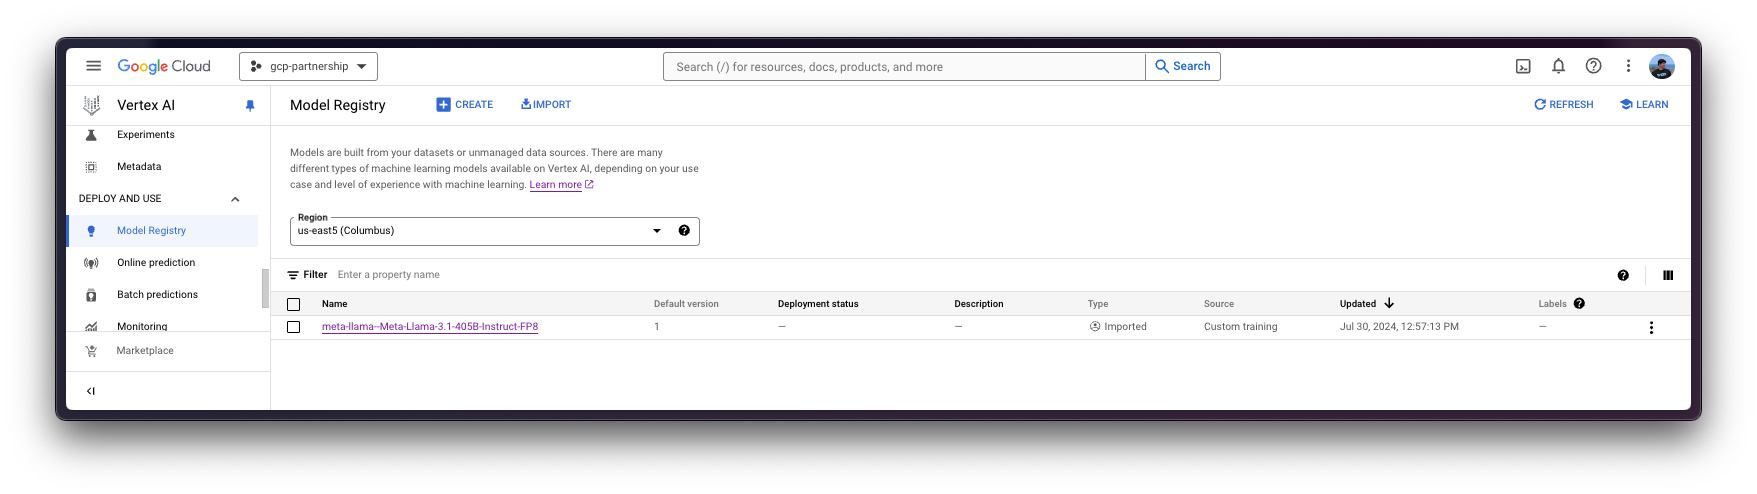Screen dimensions: 1757x494
Task: Click the sidebar scrollbar
Action: pos(265,288)
